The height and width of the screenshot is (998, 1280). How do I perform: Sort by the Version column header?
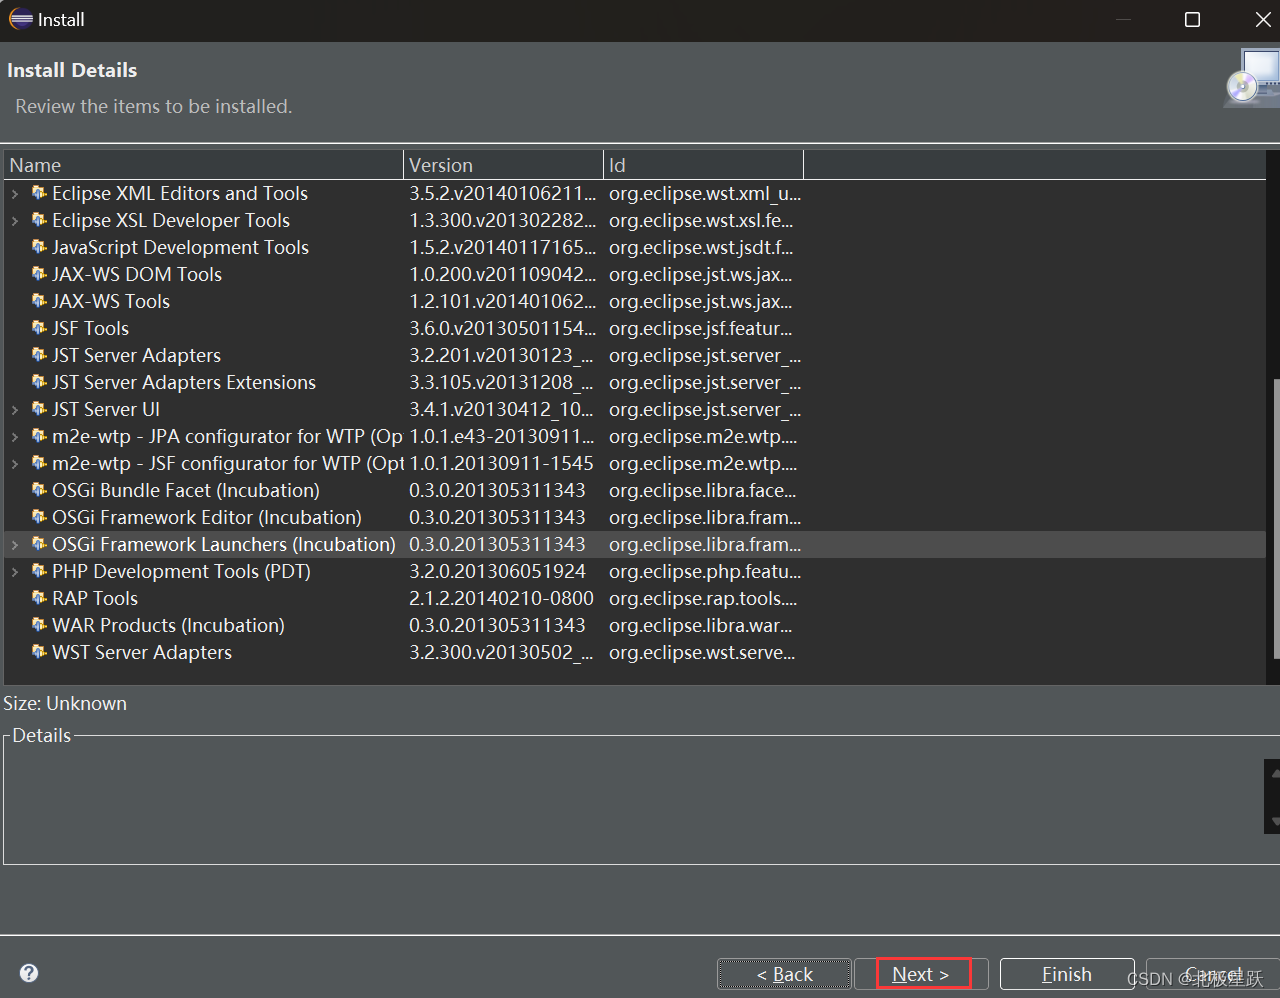pos(504,165)
